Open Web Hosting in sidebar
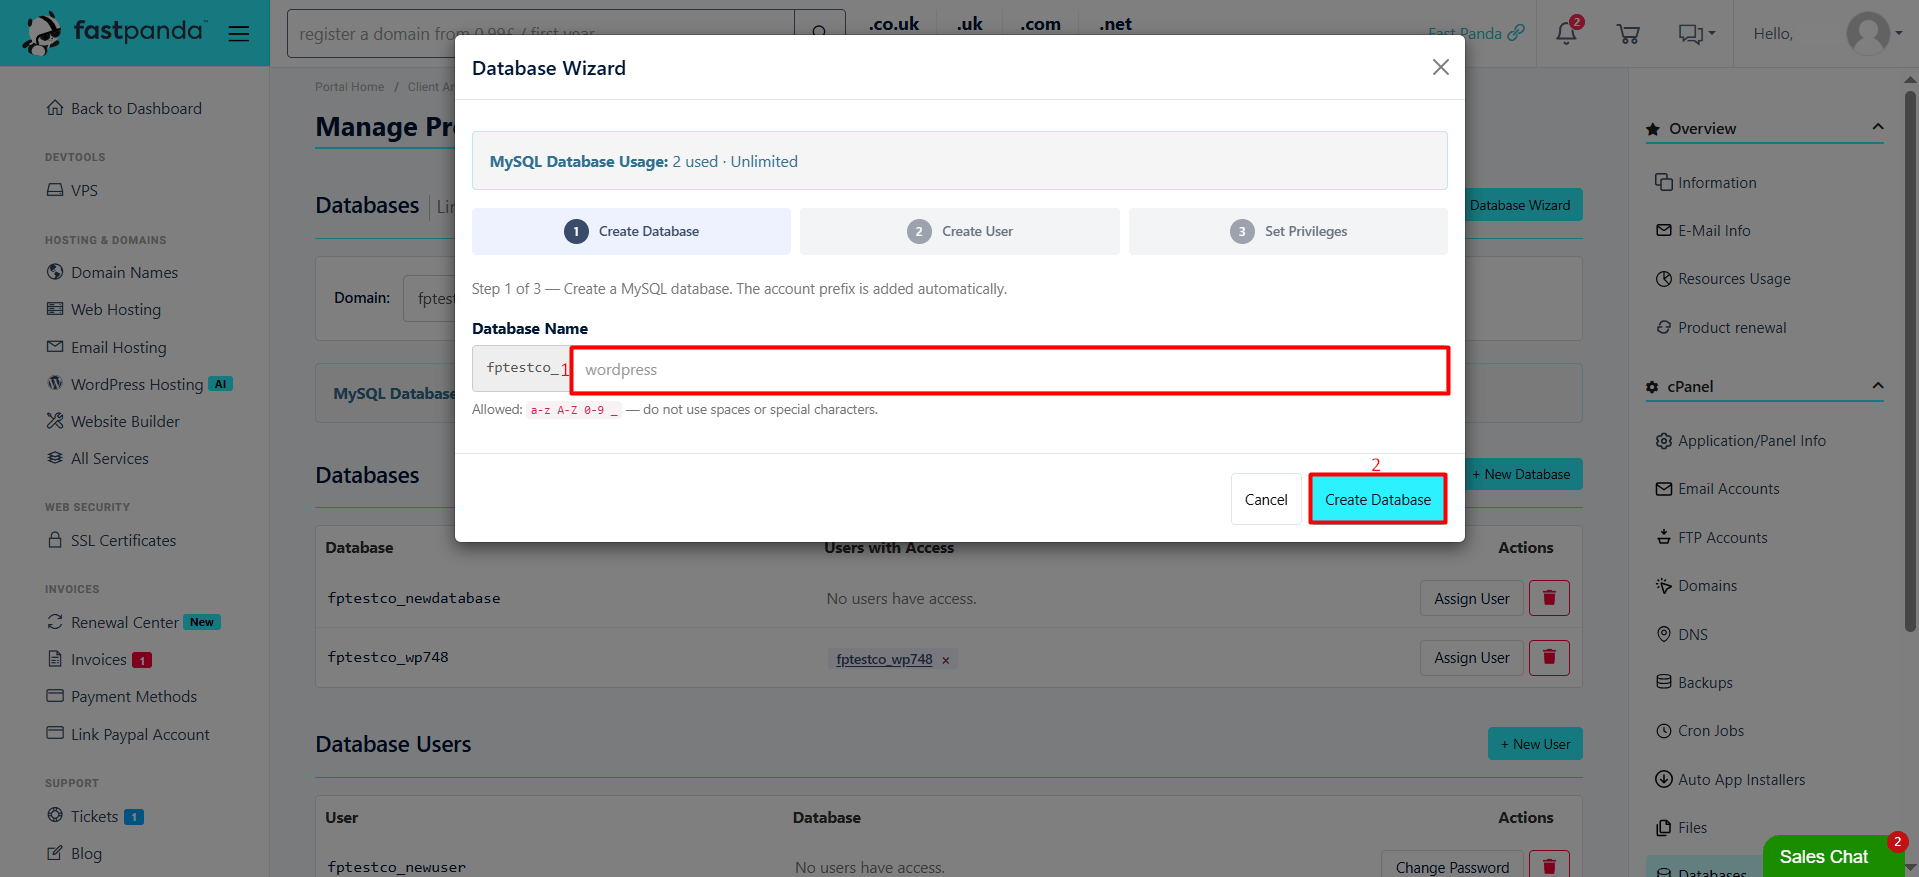Viewport: 1919px width, 877px height. [x=104, y=309]
